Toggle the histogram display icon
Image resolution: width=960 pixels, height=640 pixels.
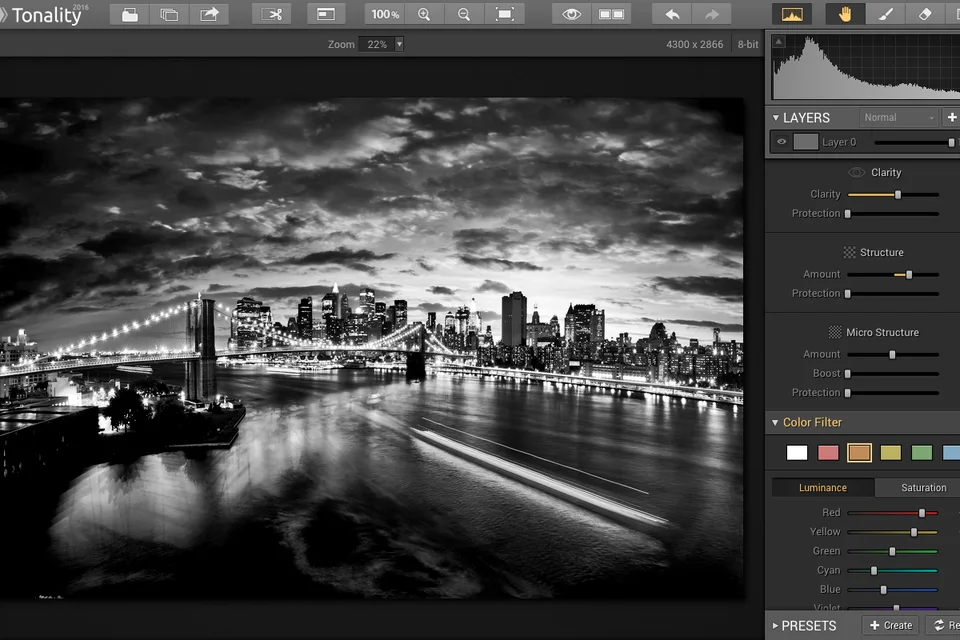pyautogui.click(x=792, y=14)
